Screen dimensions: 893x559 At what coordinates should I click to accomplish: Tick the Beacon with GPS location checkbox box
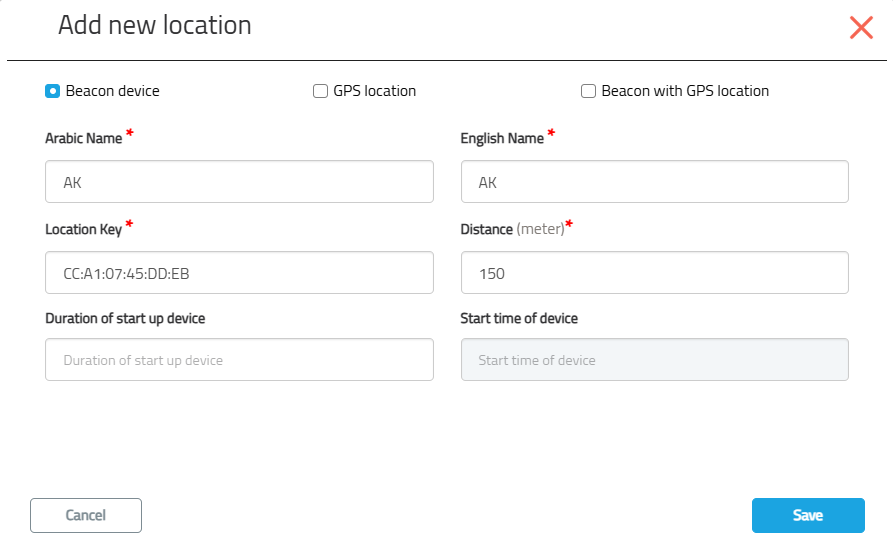click(588, 91)
